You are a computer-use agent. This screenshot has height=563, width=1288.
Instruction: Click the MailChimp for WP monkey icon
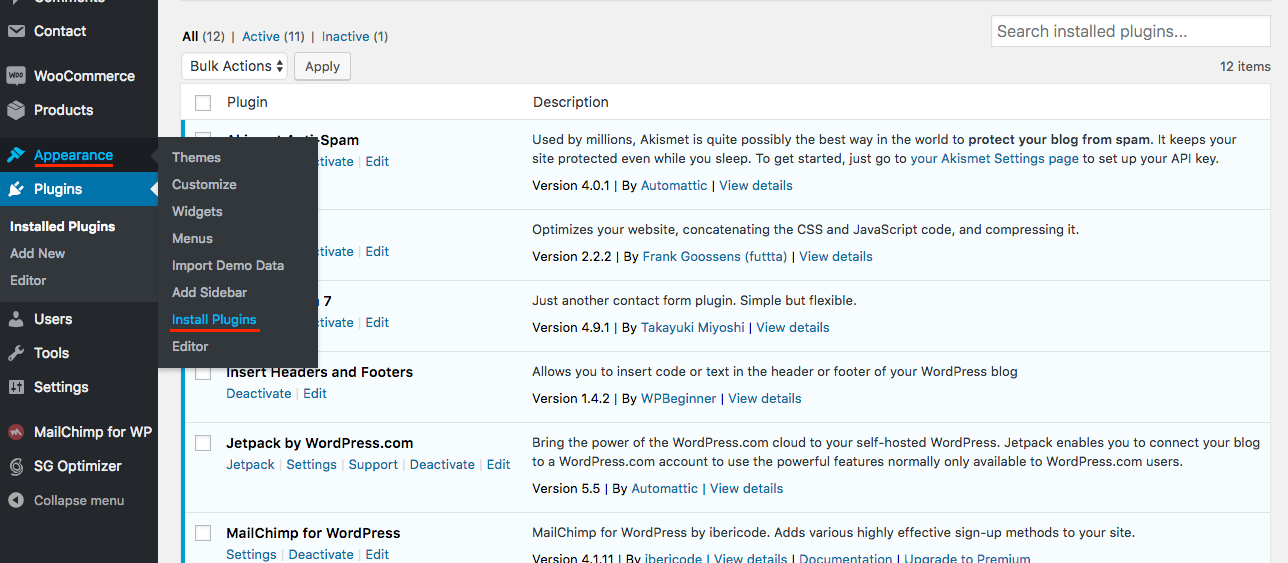coord(16,432)
